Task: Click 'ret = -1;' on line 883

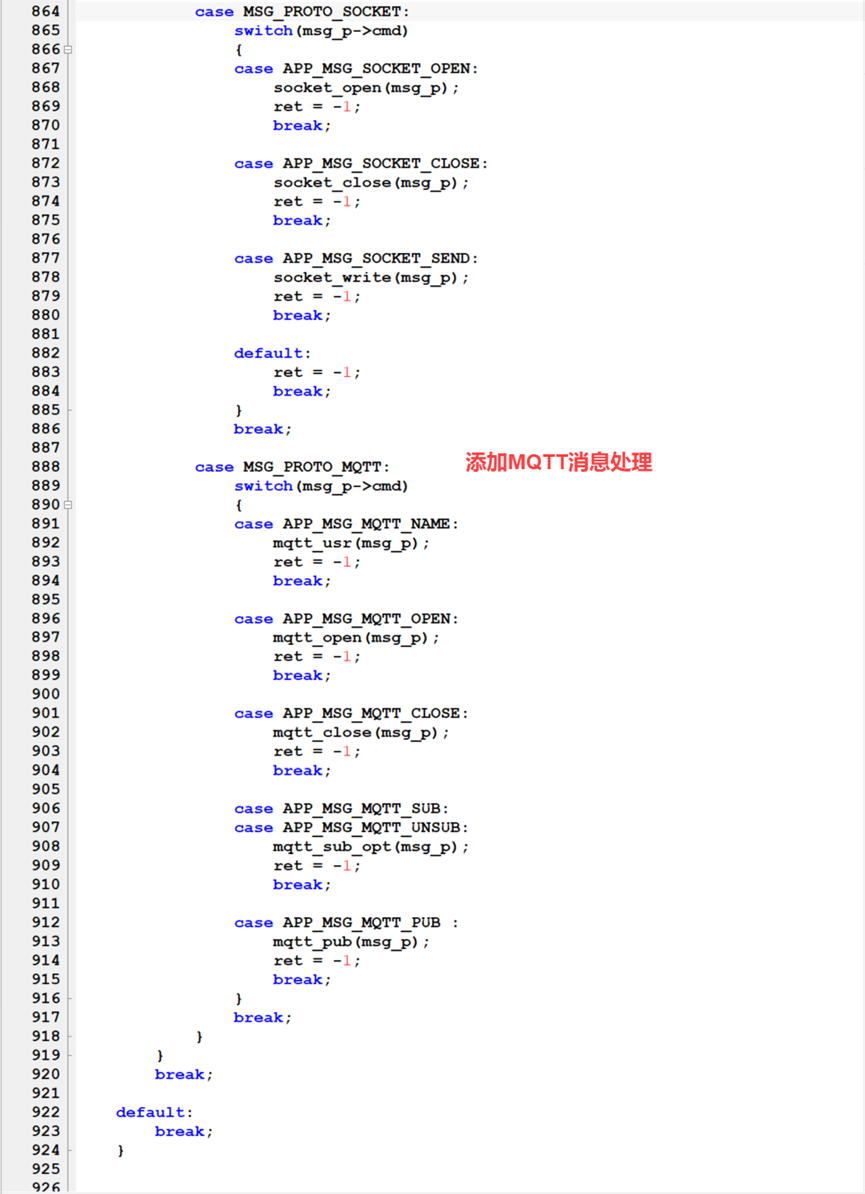Action: click(317, 372)
